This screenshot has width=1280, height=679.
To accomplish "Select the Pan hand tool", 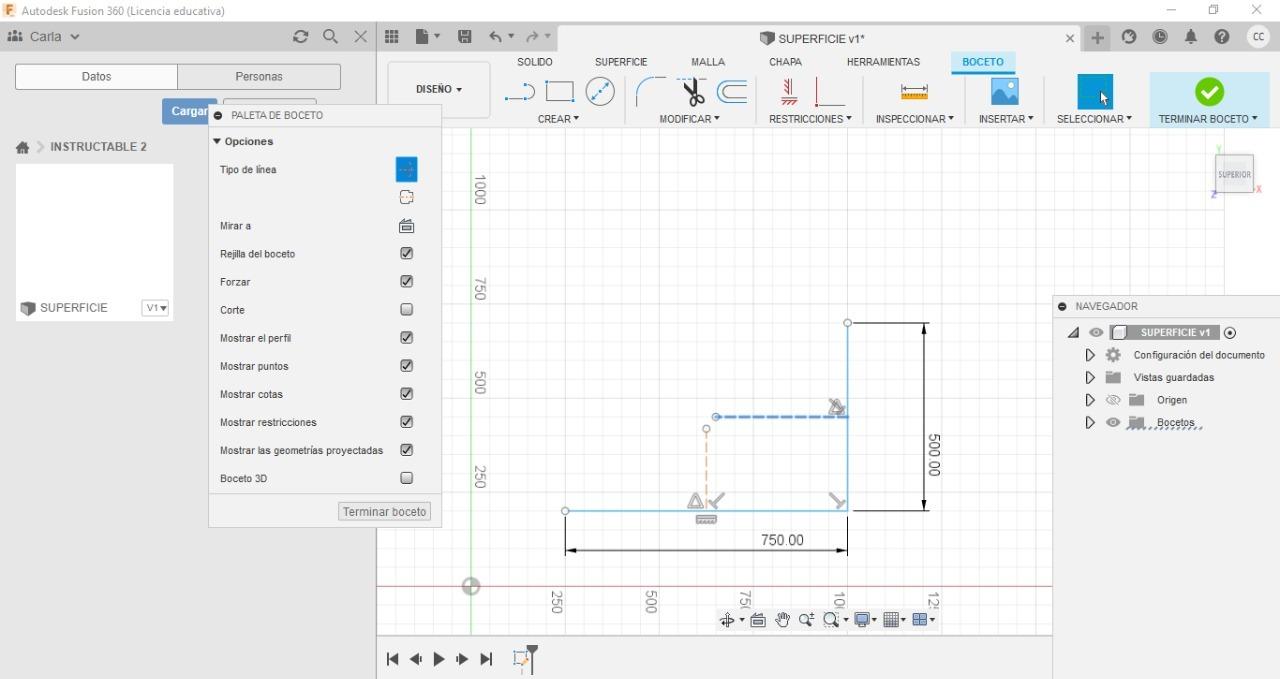I will (782, 620).
